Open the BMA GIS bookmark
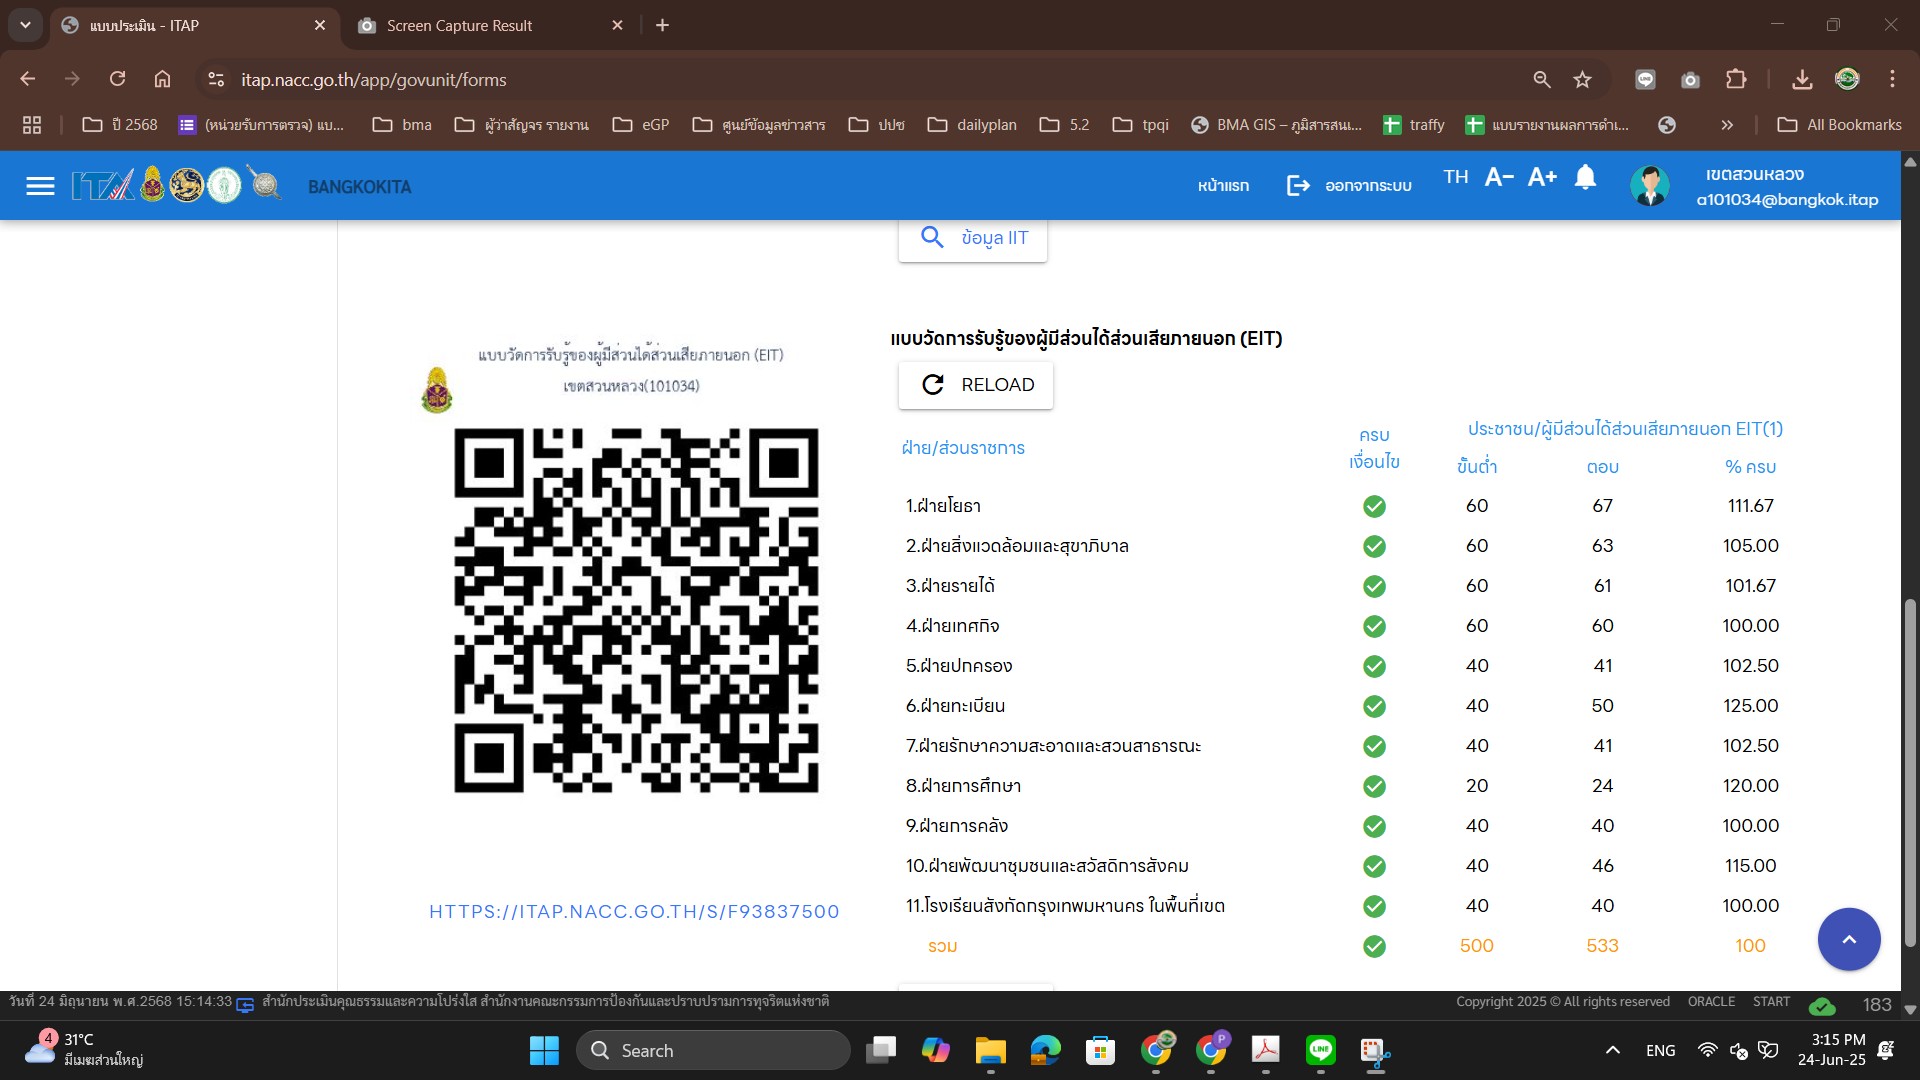The width and height of the screenshot is (1920, 1080). (x=1276, y=125)
